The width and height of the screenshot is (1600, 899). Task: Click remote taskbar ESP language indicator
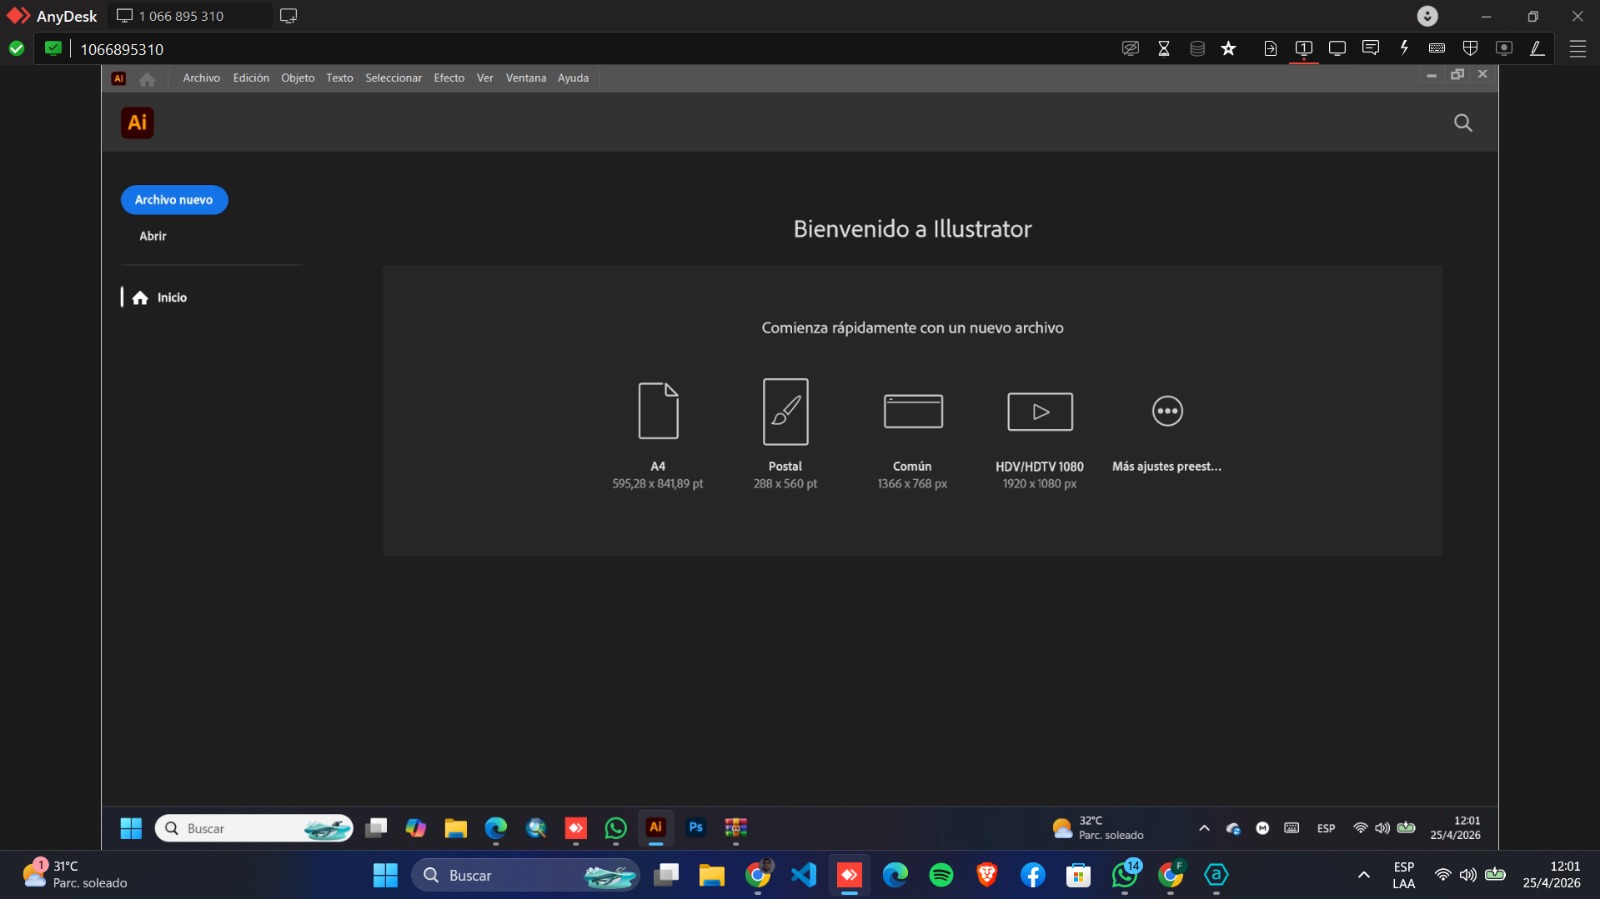[1326, 828]
